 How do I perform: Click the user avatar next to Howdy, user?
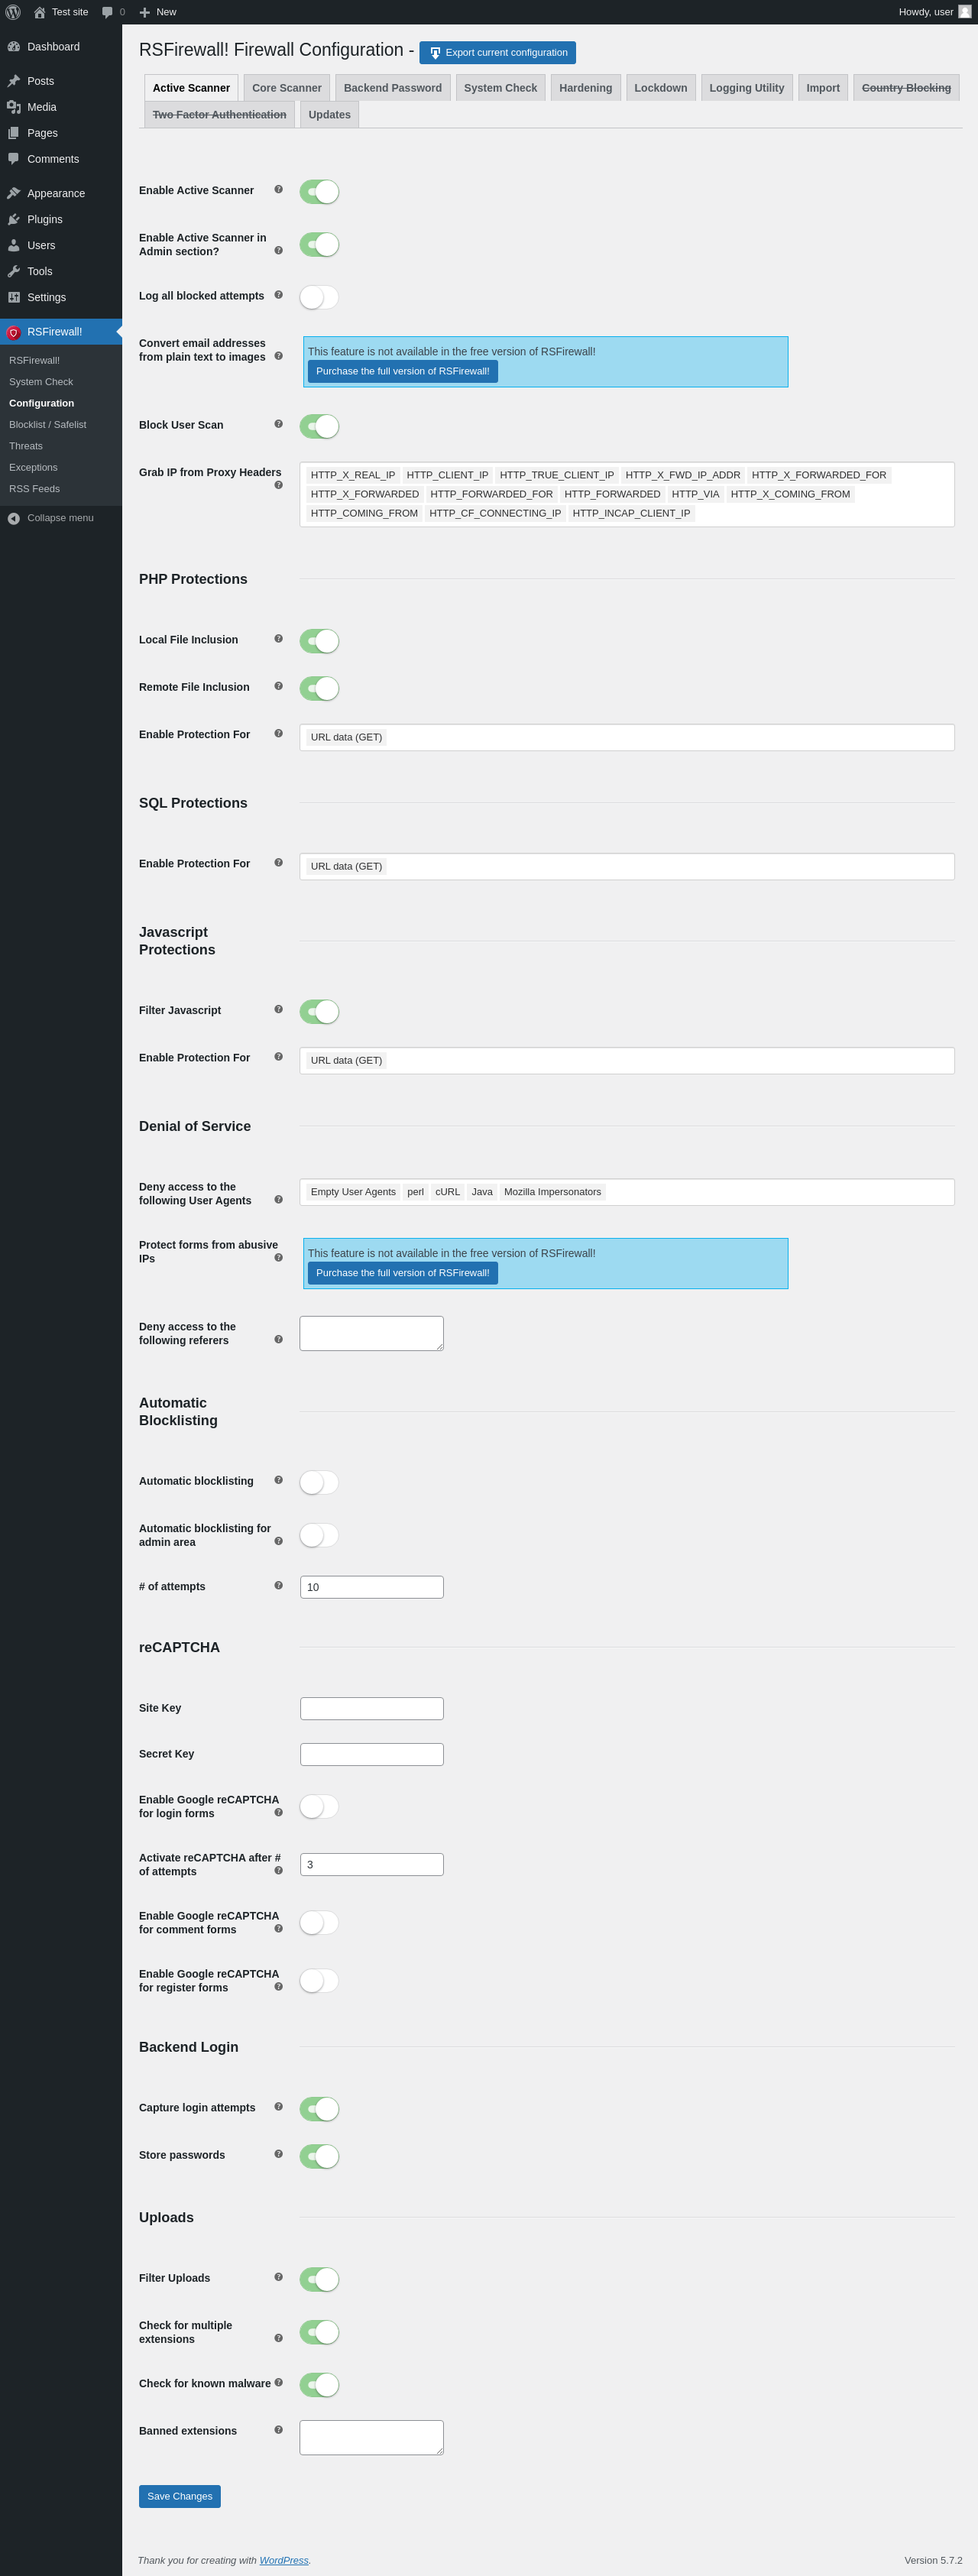coord(964,12)
